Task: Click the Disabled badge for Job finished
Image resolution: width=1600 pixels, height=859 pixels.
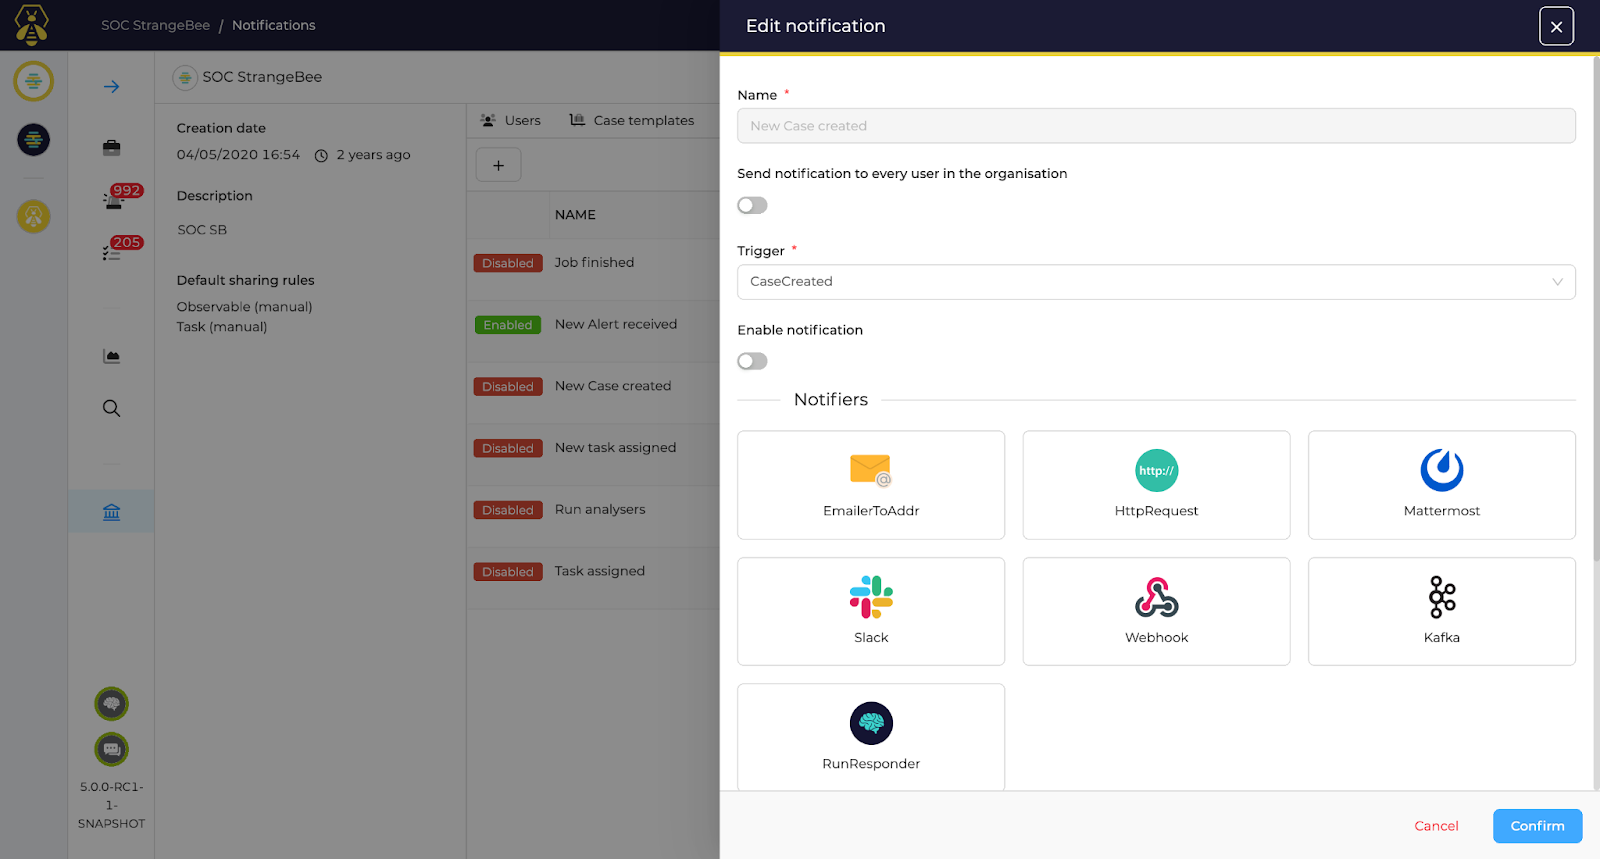Action: tap(508, 263)
